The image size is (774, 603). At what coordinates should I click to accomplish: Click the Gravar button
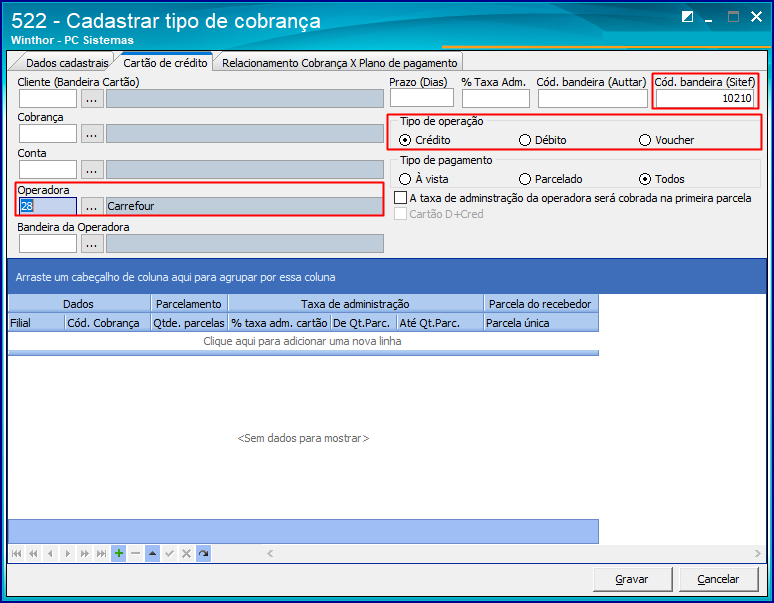[x=632, y=579]
